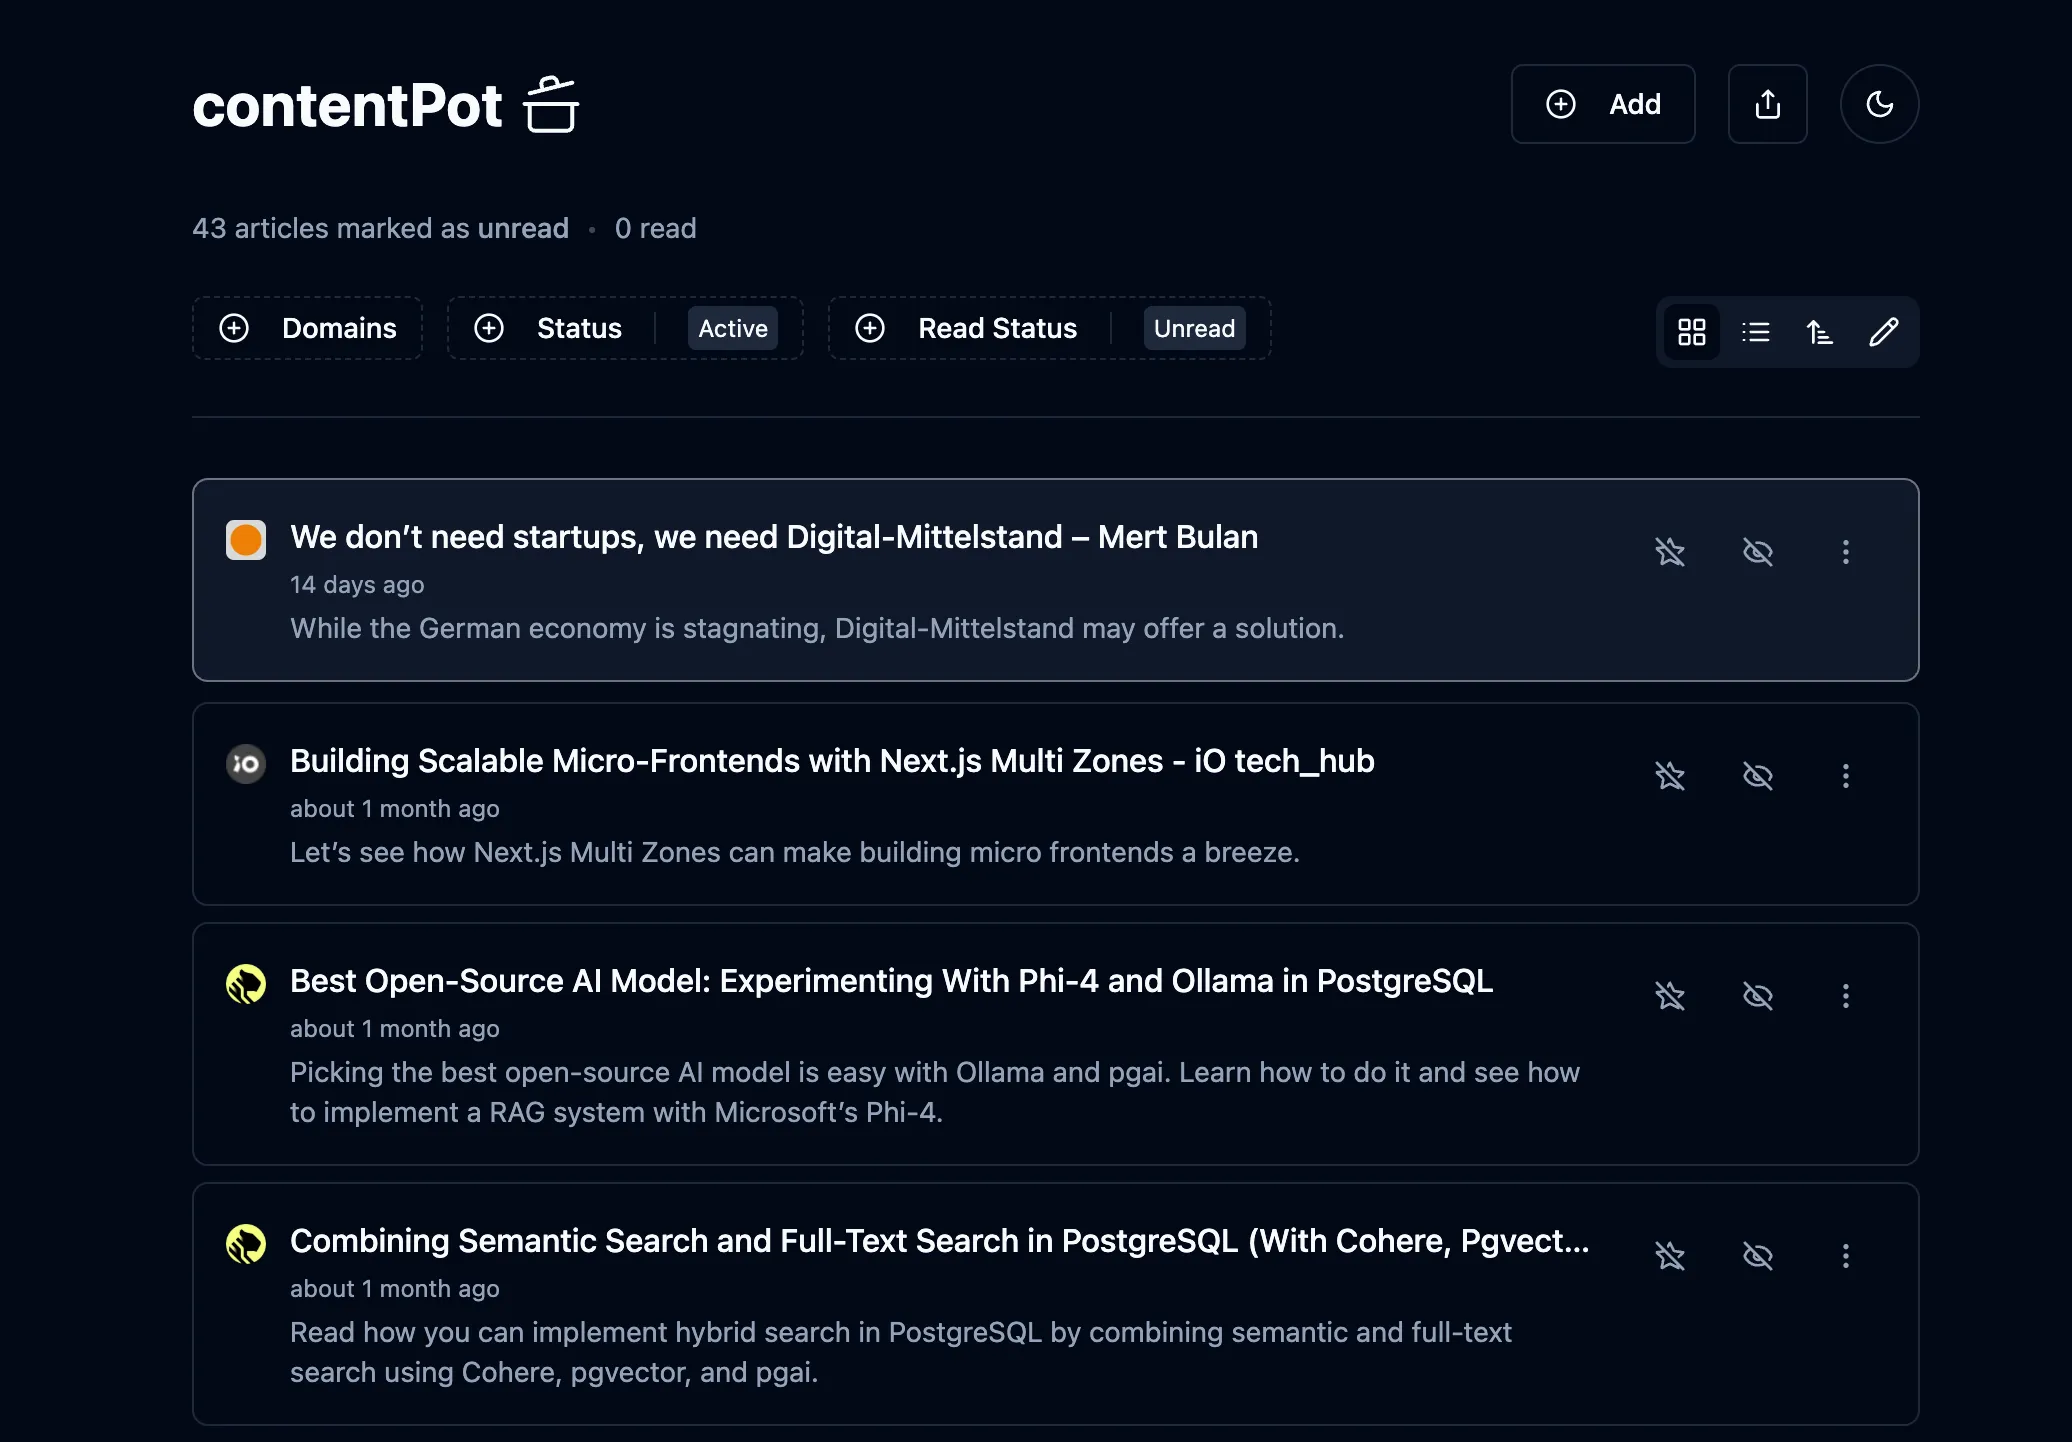Open options menu for Digital-Mittelstand article

tap(1845, 551)
